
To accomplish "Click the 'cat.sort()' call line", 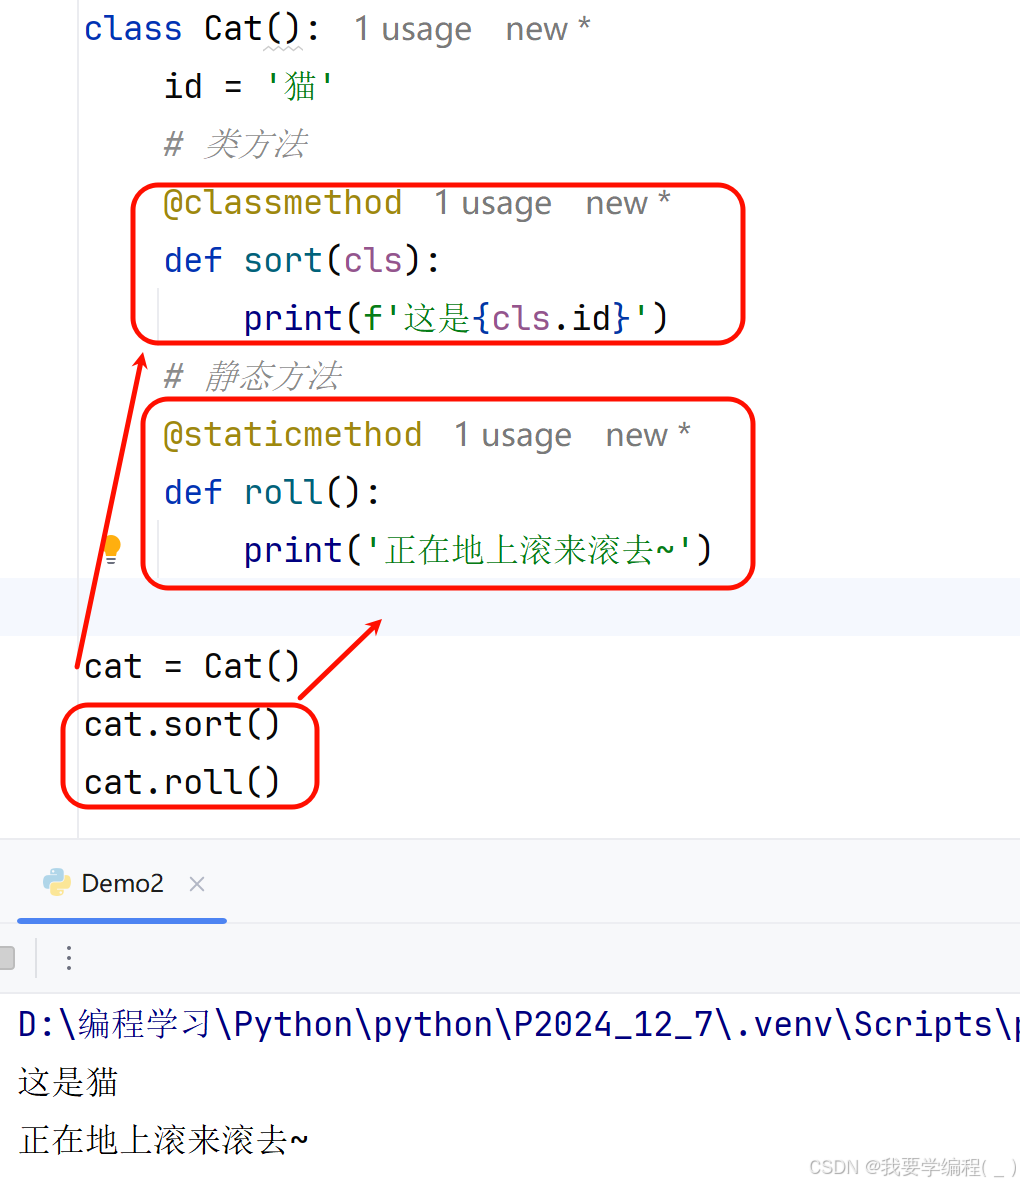I will 182,725.
